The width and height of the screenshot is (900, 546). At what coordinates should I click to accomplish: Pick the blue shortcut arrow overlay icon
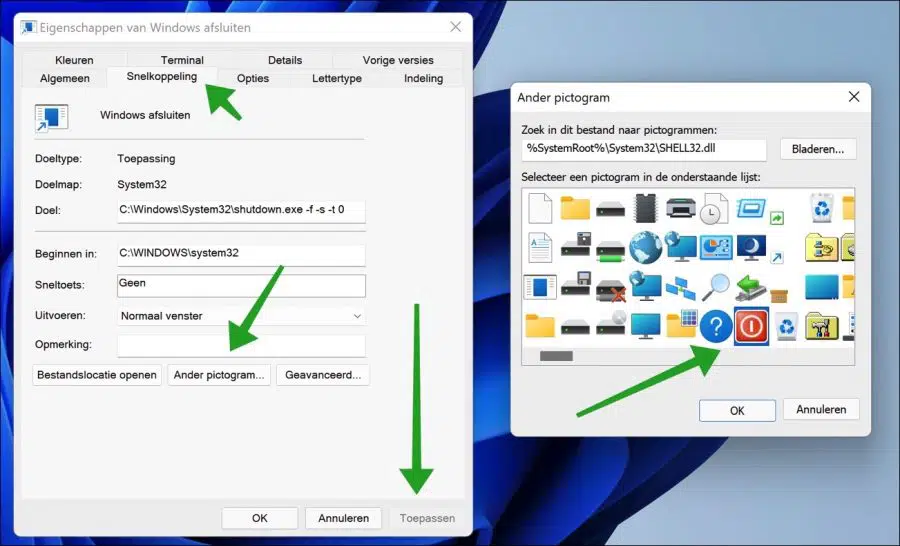point(777,258)
